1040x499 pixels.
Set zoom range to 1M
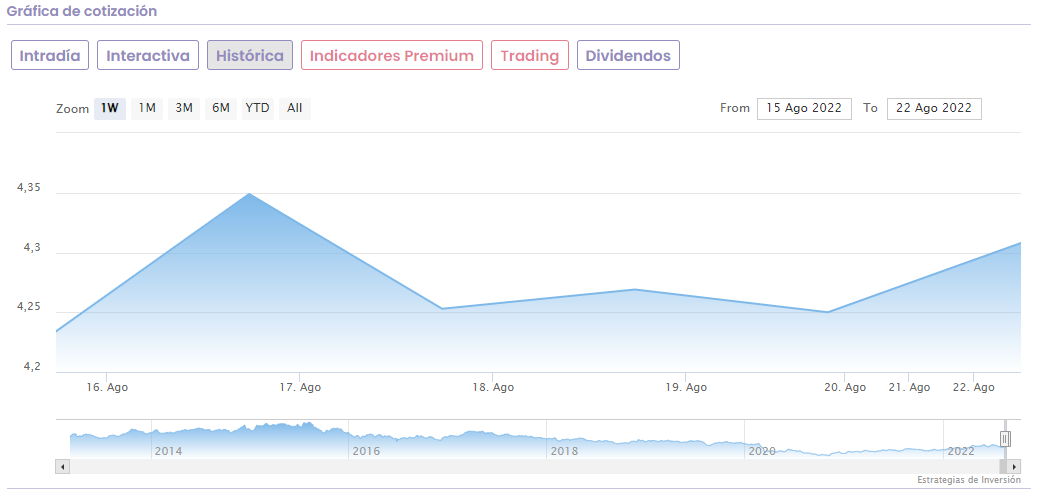(147, 108)
